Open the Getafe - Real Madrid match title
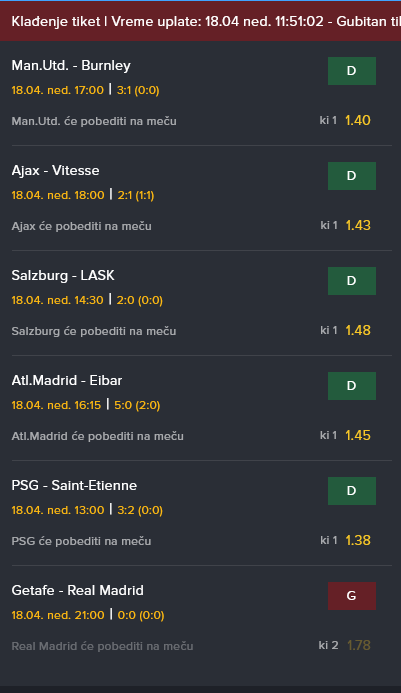The height and width of the screenshot is (693, 401). [x=77, y=590]
